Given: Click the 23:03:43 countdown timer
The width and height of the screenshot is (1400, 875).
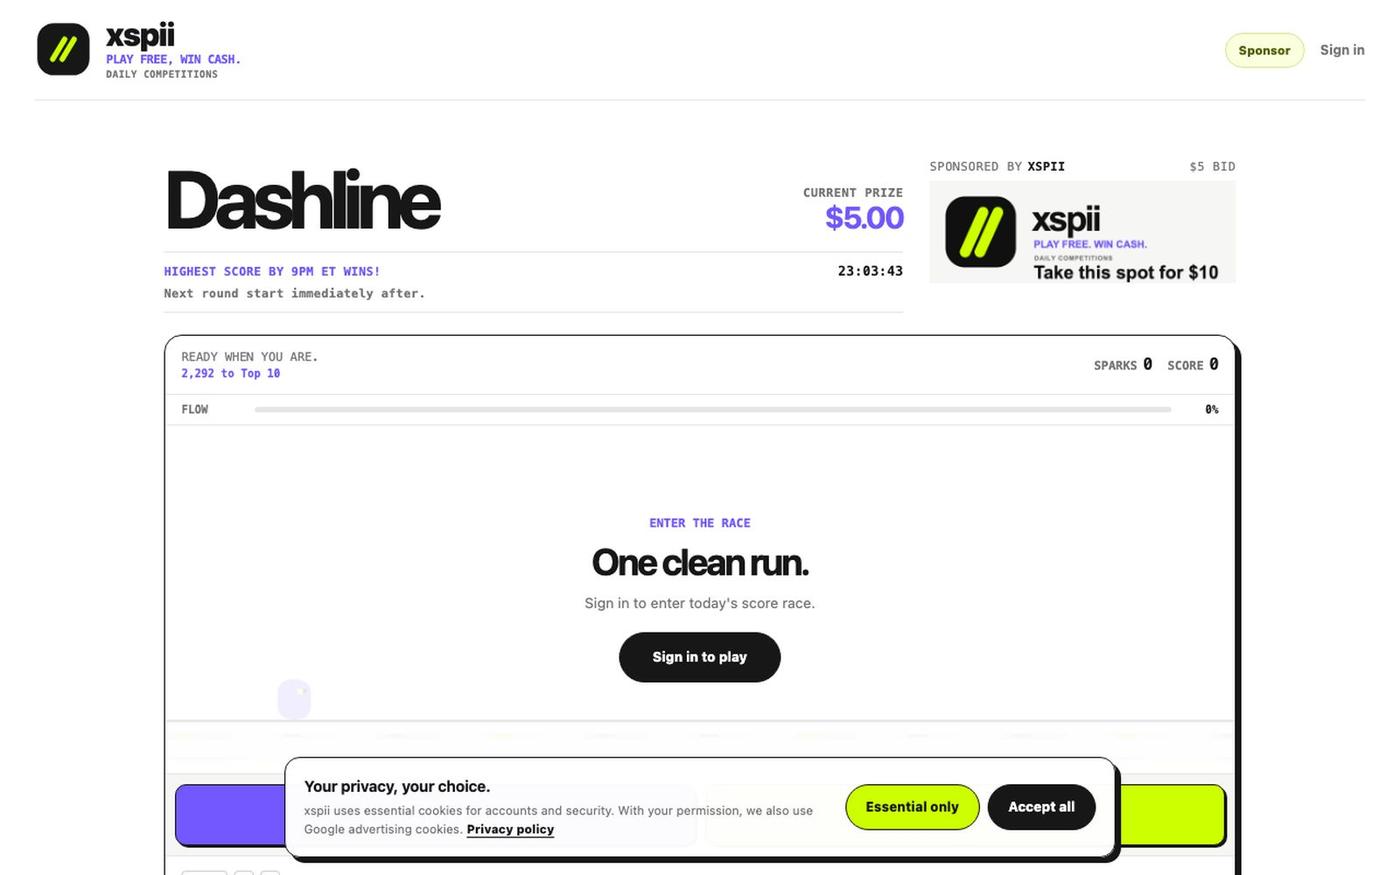Looking at the screenshot, I should pos(870,271).
